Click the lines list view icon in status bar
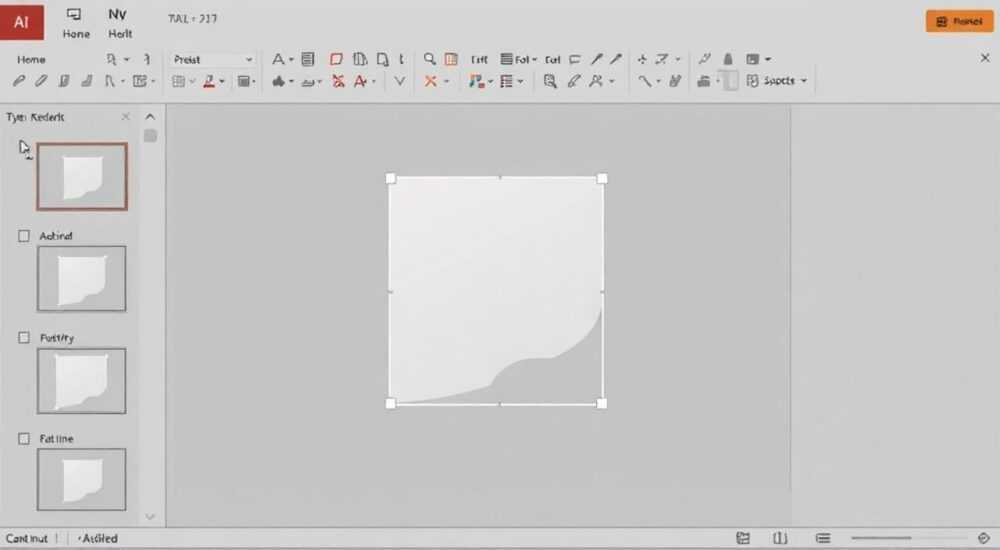Viewport: 1000px width, 550px height. [823, 538]
